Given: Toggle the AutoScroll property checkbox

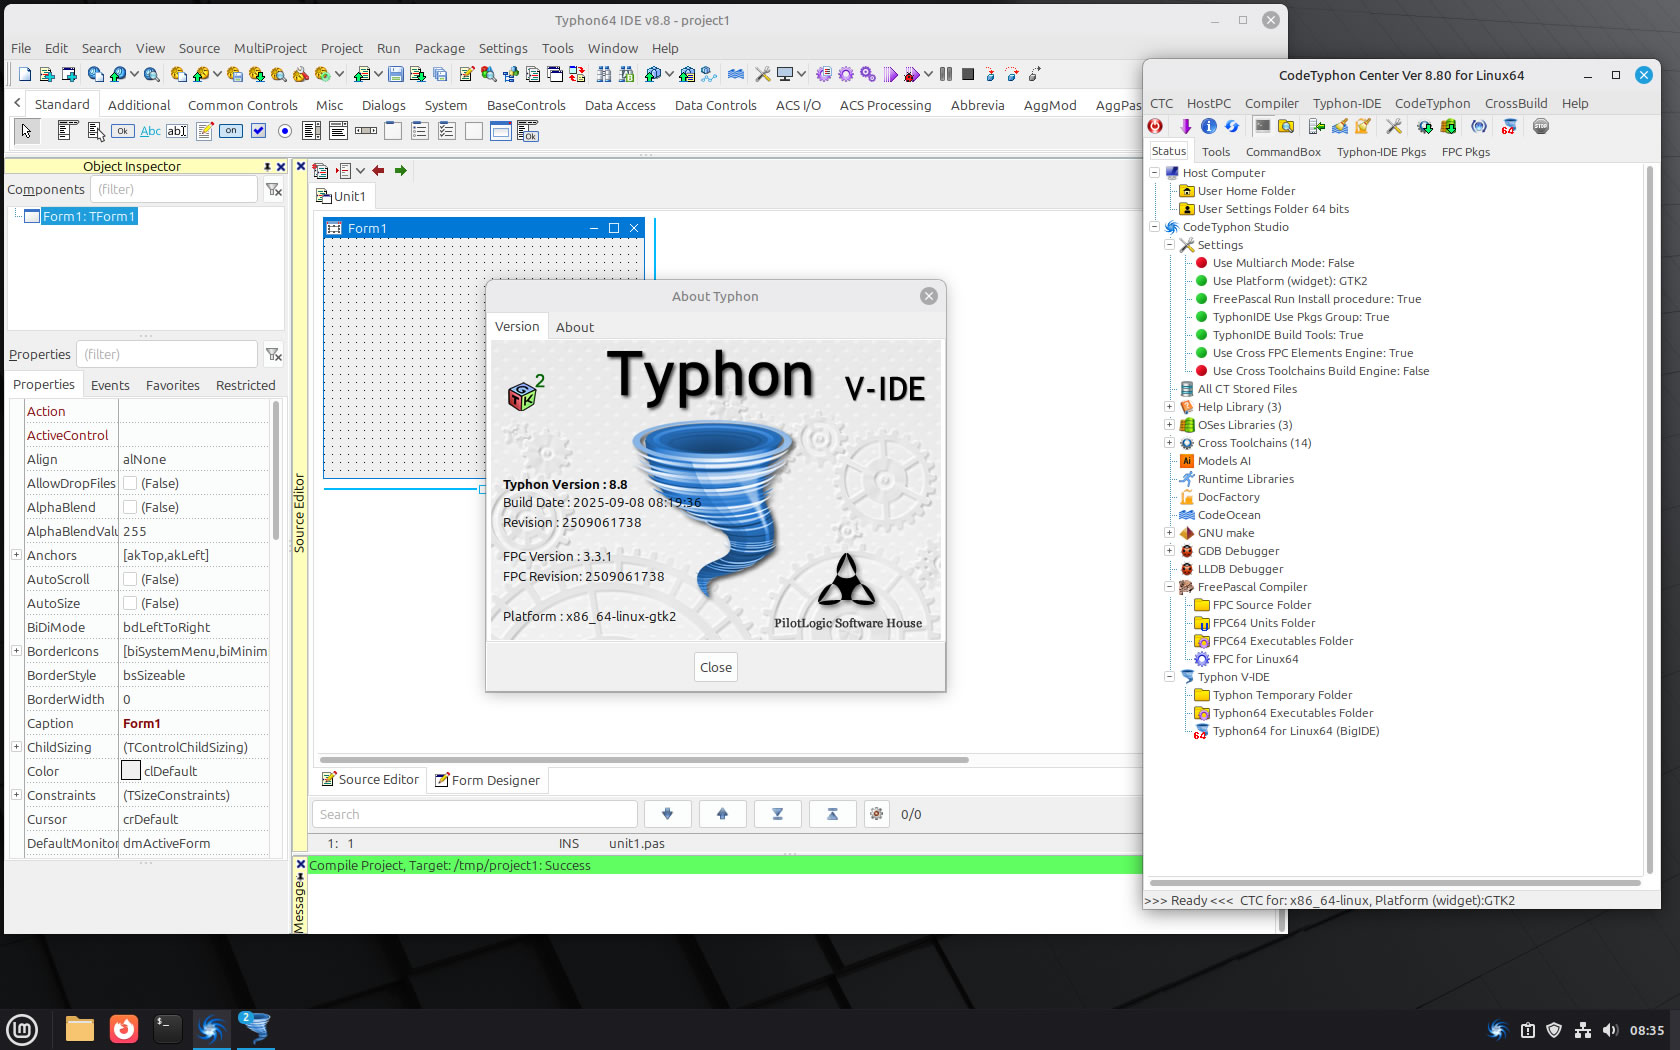Looking at the screenshot, I should (130, 579).
